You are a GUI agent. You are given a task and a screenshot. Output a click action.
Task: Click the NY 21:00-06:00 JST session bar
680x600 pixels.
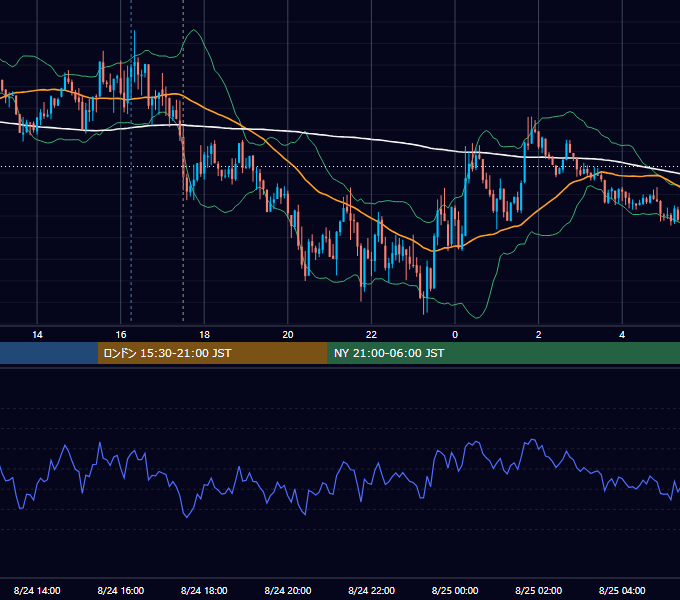point(503,353)
